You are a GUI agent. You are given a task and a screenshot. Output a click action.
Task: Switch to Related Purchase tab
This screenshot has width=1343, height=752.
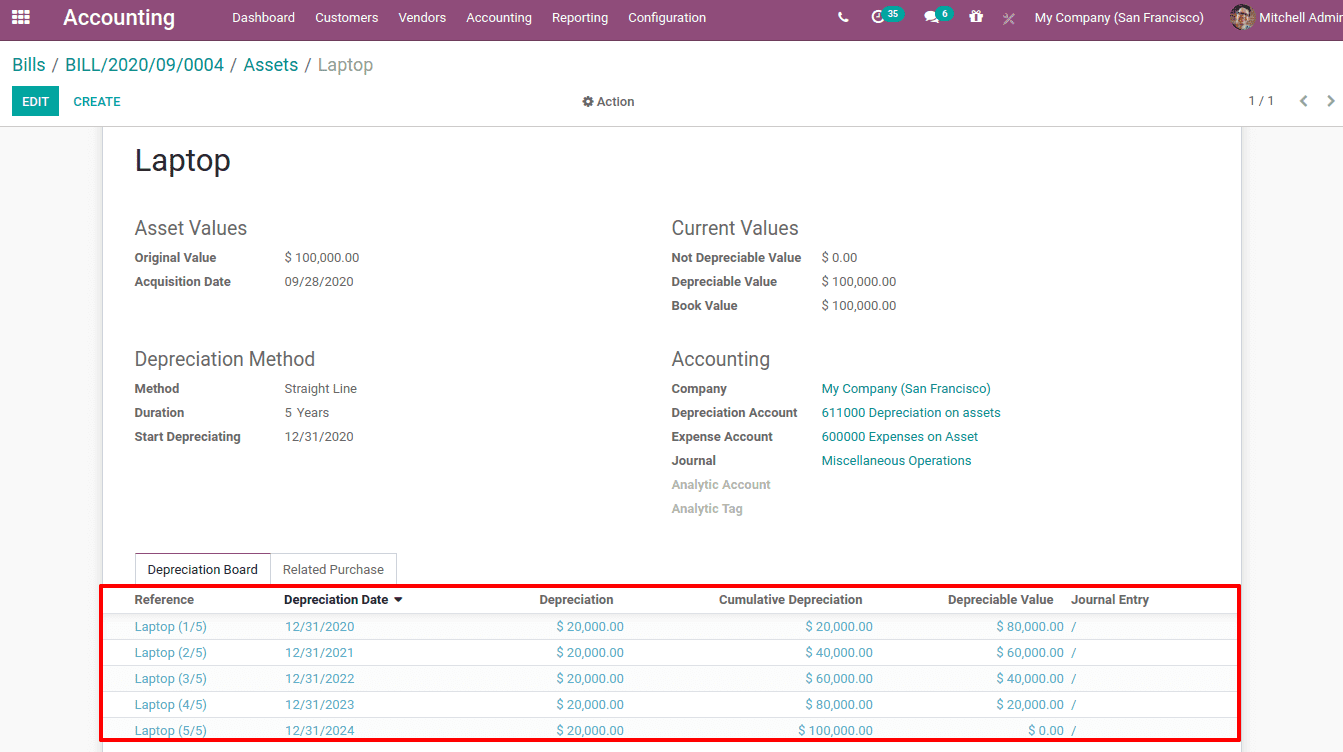333,569
